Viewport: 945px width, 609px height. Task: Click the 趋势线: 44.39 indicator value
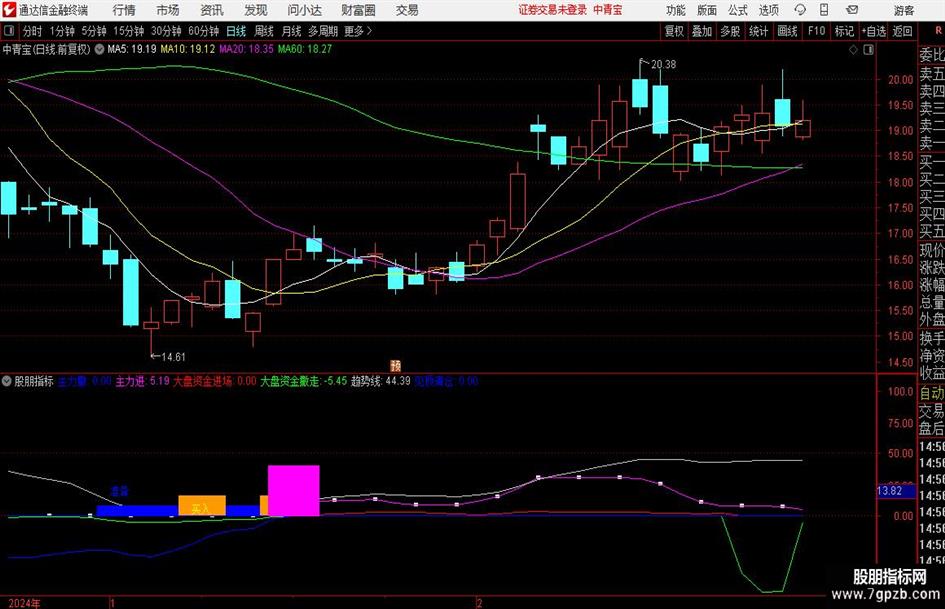pos(381,381)
